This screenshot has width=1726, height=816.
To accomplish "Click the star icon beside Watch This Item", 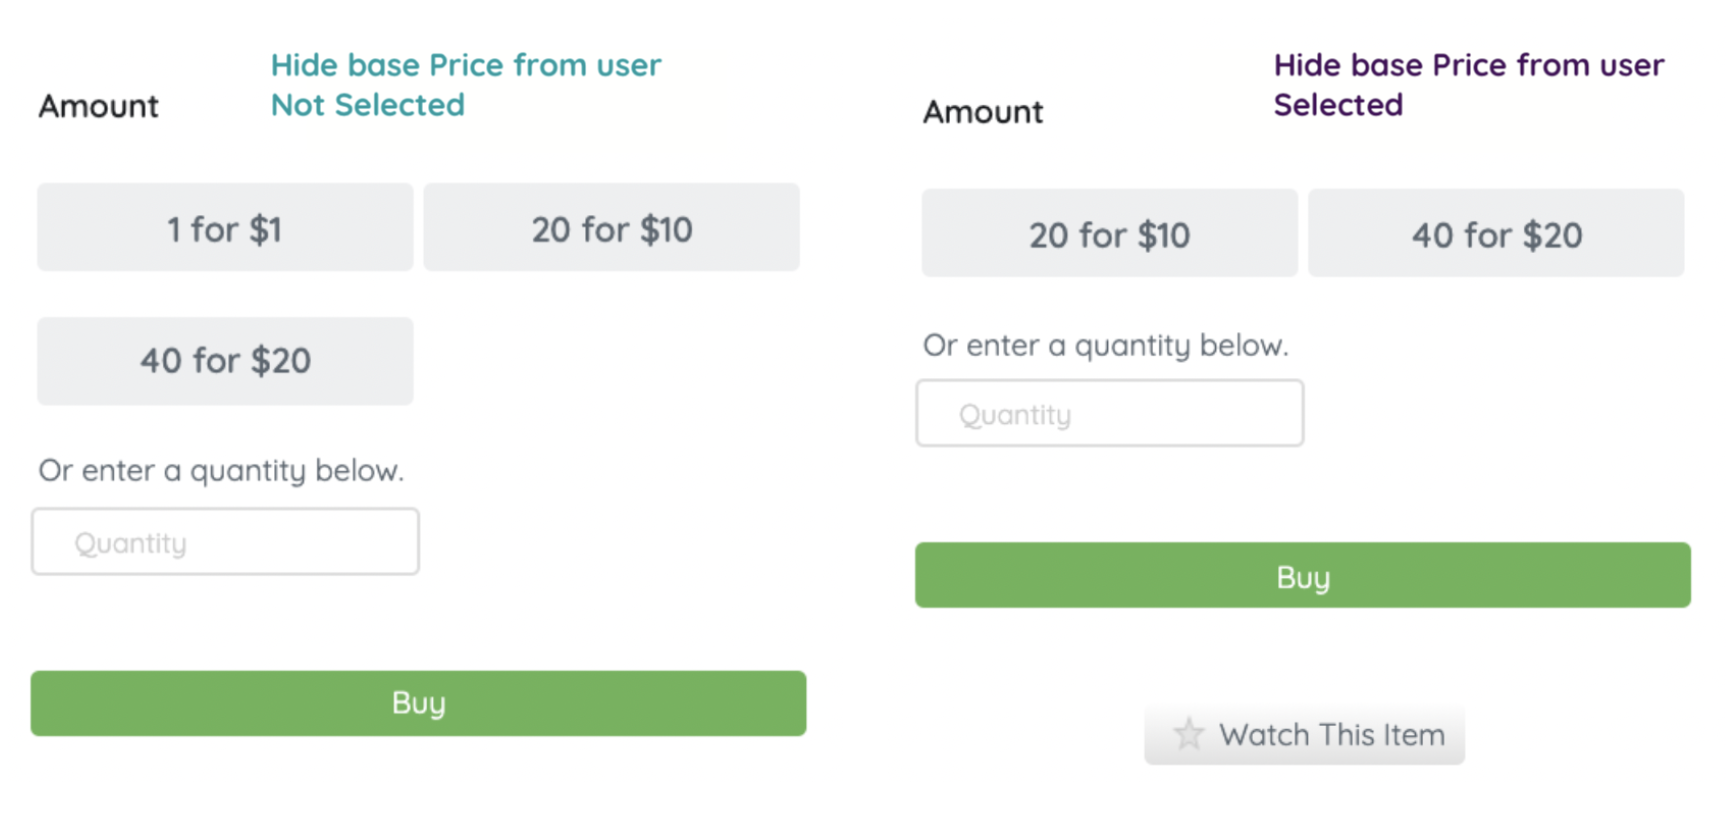I will (x=1188, y=735).
